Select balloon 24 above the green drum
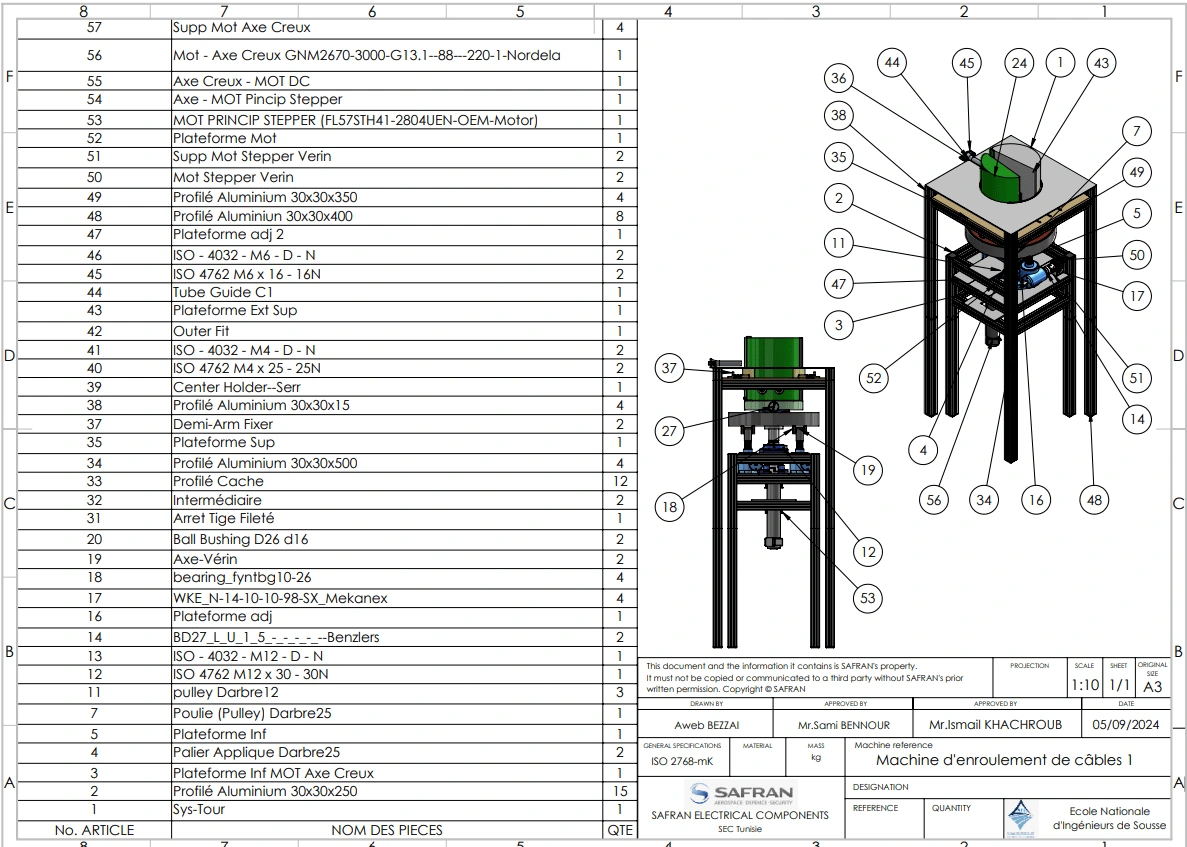This screenshot has height=847, width=1187. [x=1020, y=63]
